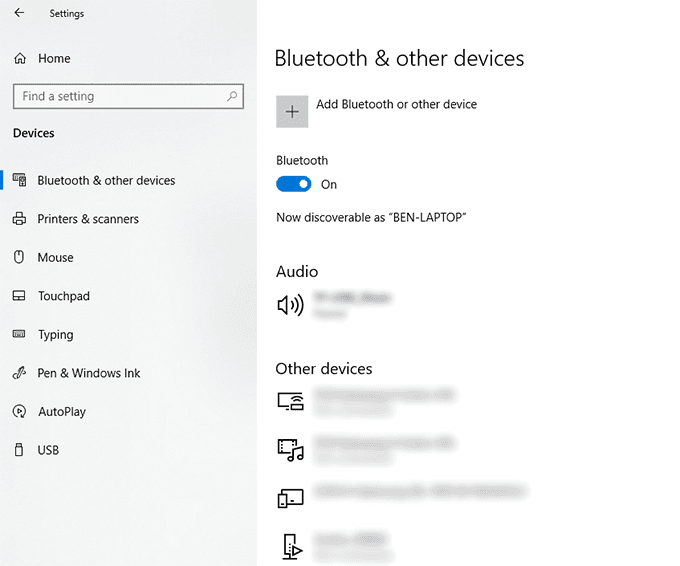Turn off the Bluetooth toggle
This screenshot has width=680, height=566.
294,184
